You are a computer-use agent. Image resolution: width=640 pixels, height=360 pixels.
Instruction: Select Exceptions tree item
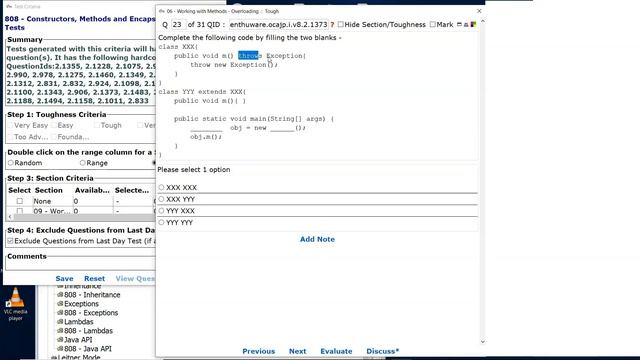point(81,304)
